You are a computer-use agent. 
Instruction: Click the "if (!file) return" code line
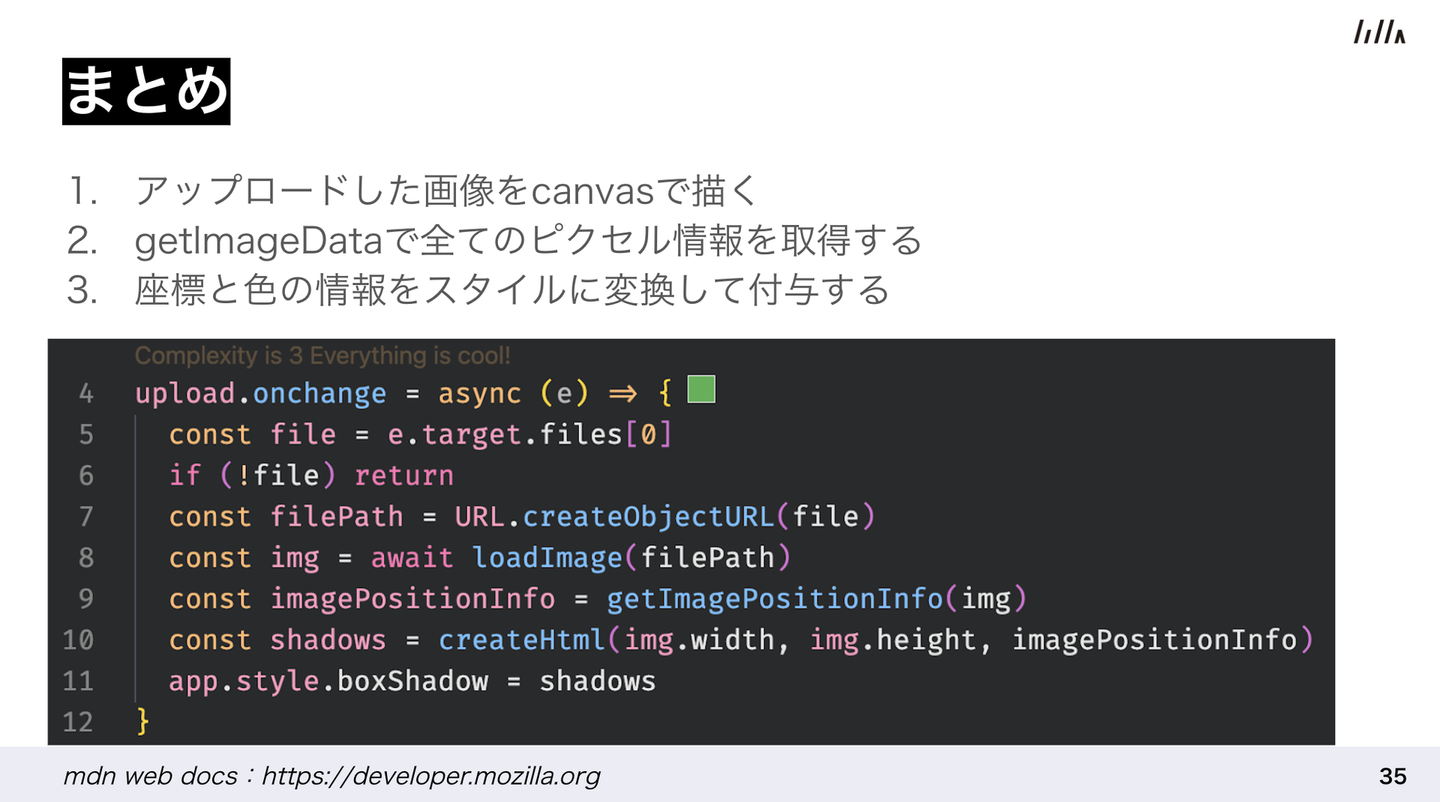(311, 476)
